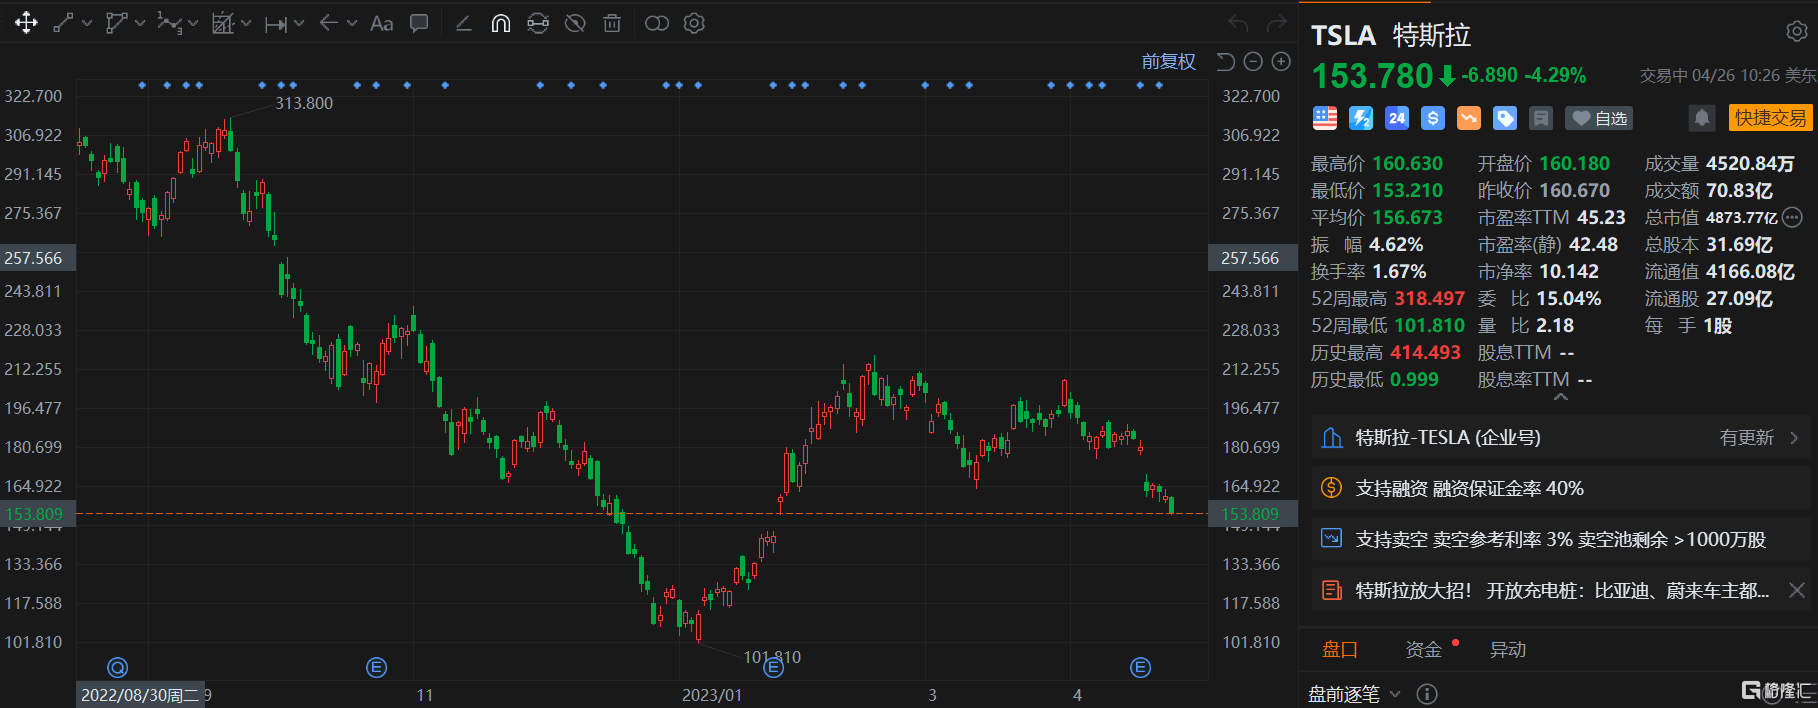
Task: Click the orange downtrend short-selling icon
Action: coord(1469,118)
